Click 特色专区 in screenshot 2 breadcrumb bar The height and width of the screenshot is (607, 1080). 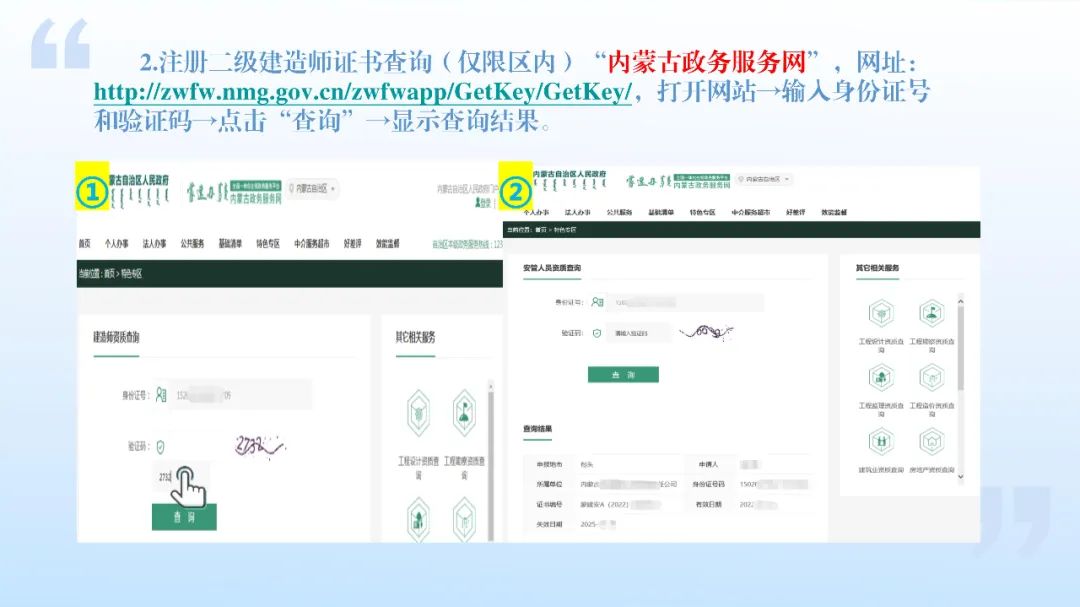click(565, 230)
